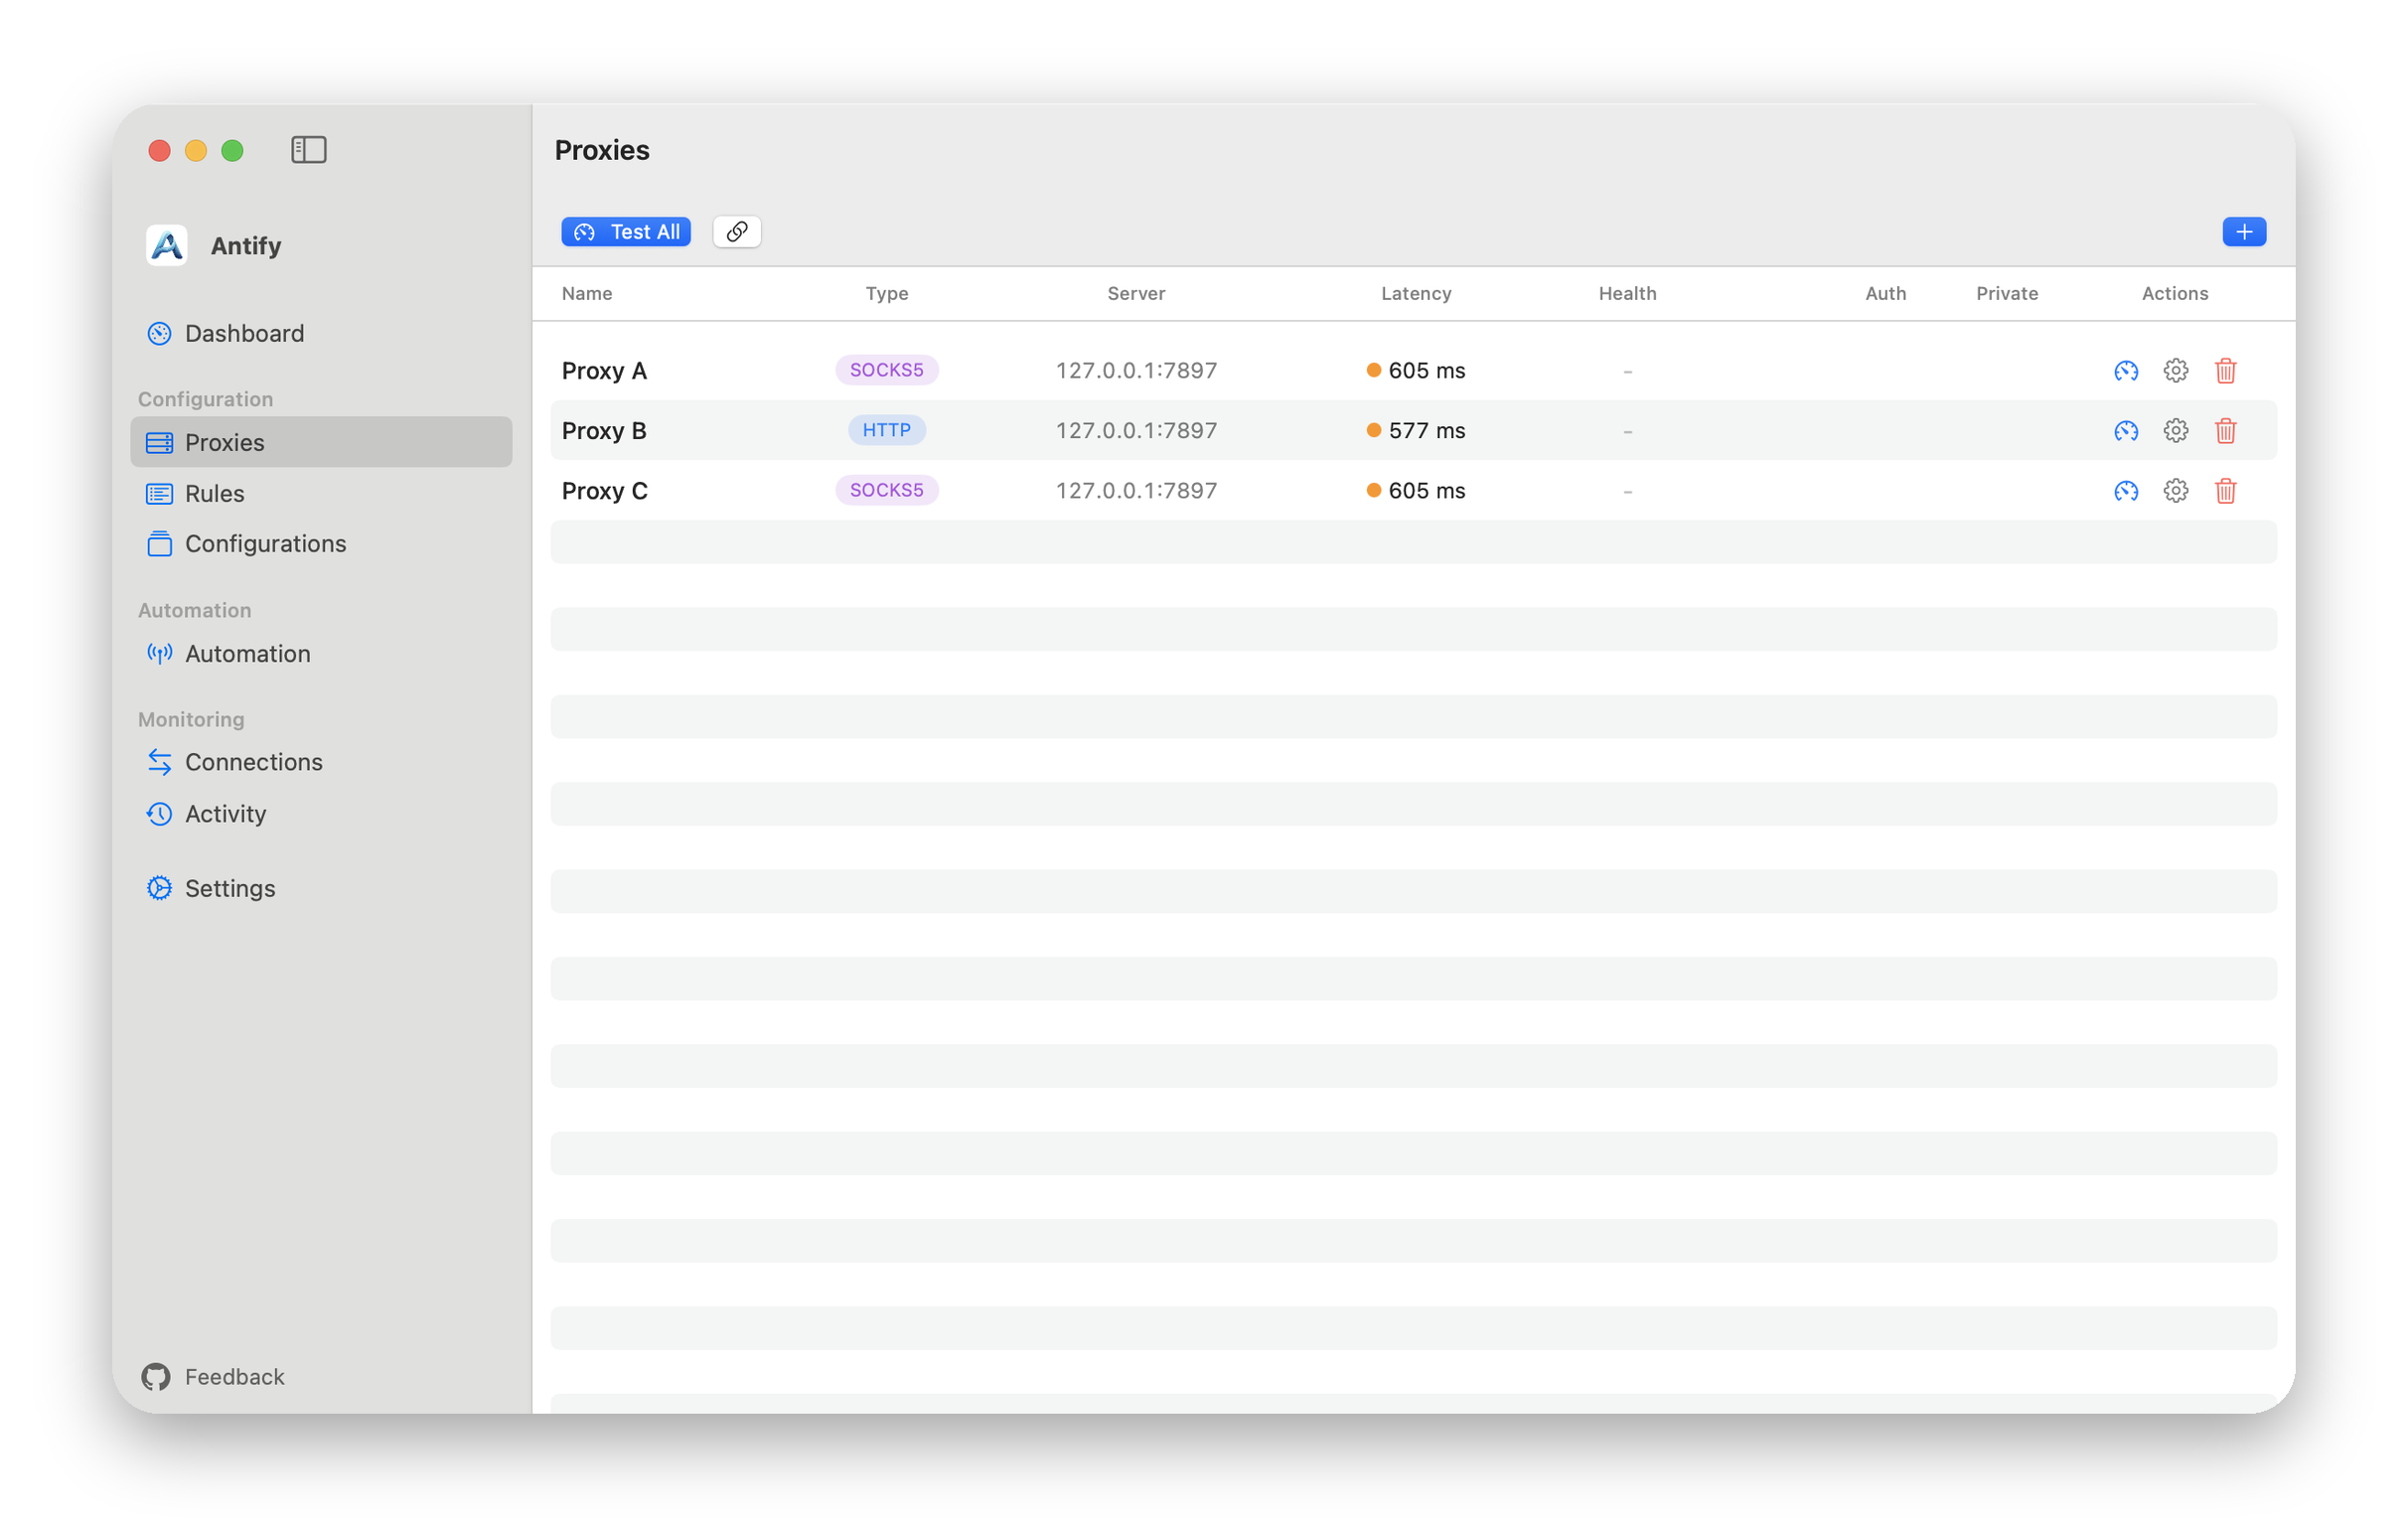
Task: Open settings gear for Proxy C
Action: coord(2176,491)
